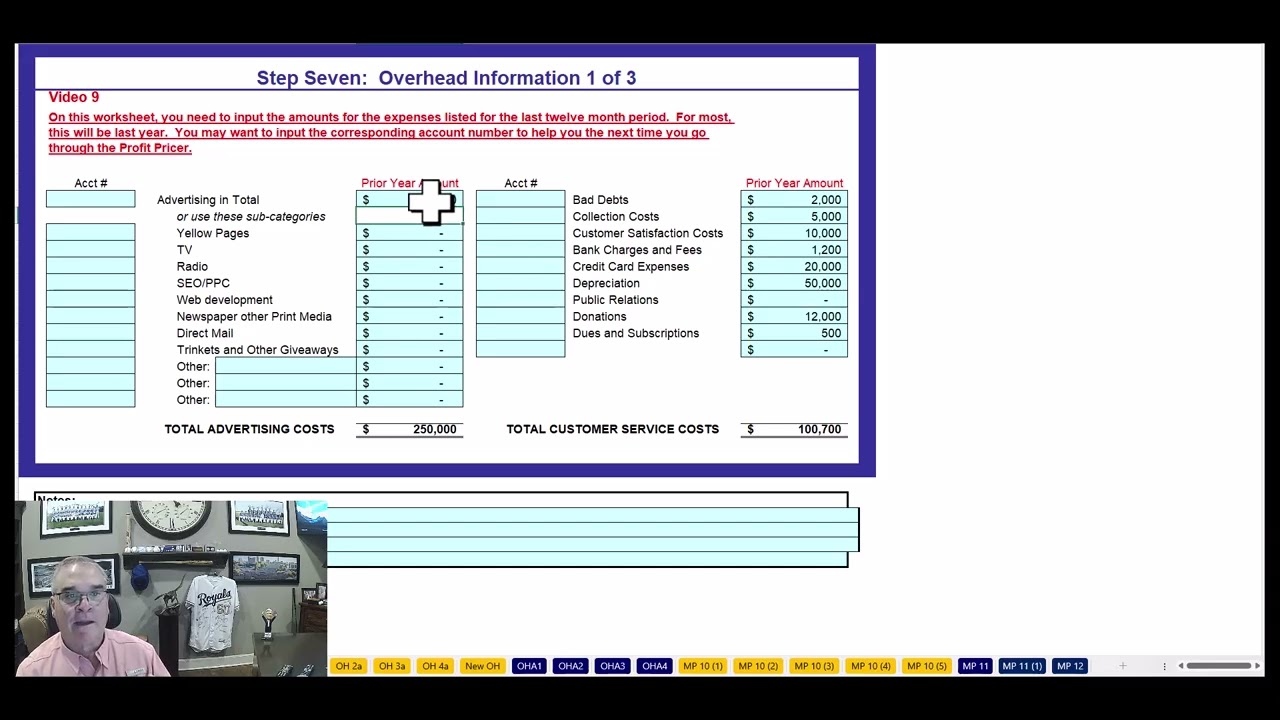This screenshot has height=720, width=1280.
Task: Select Customer Satisfaction Costs amount 10,000
Action: coord(794,233)
